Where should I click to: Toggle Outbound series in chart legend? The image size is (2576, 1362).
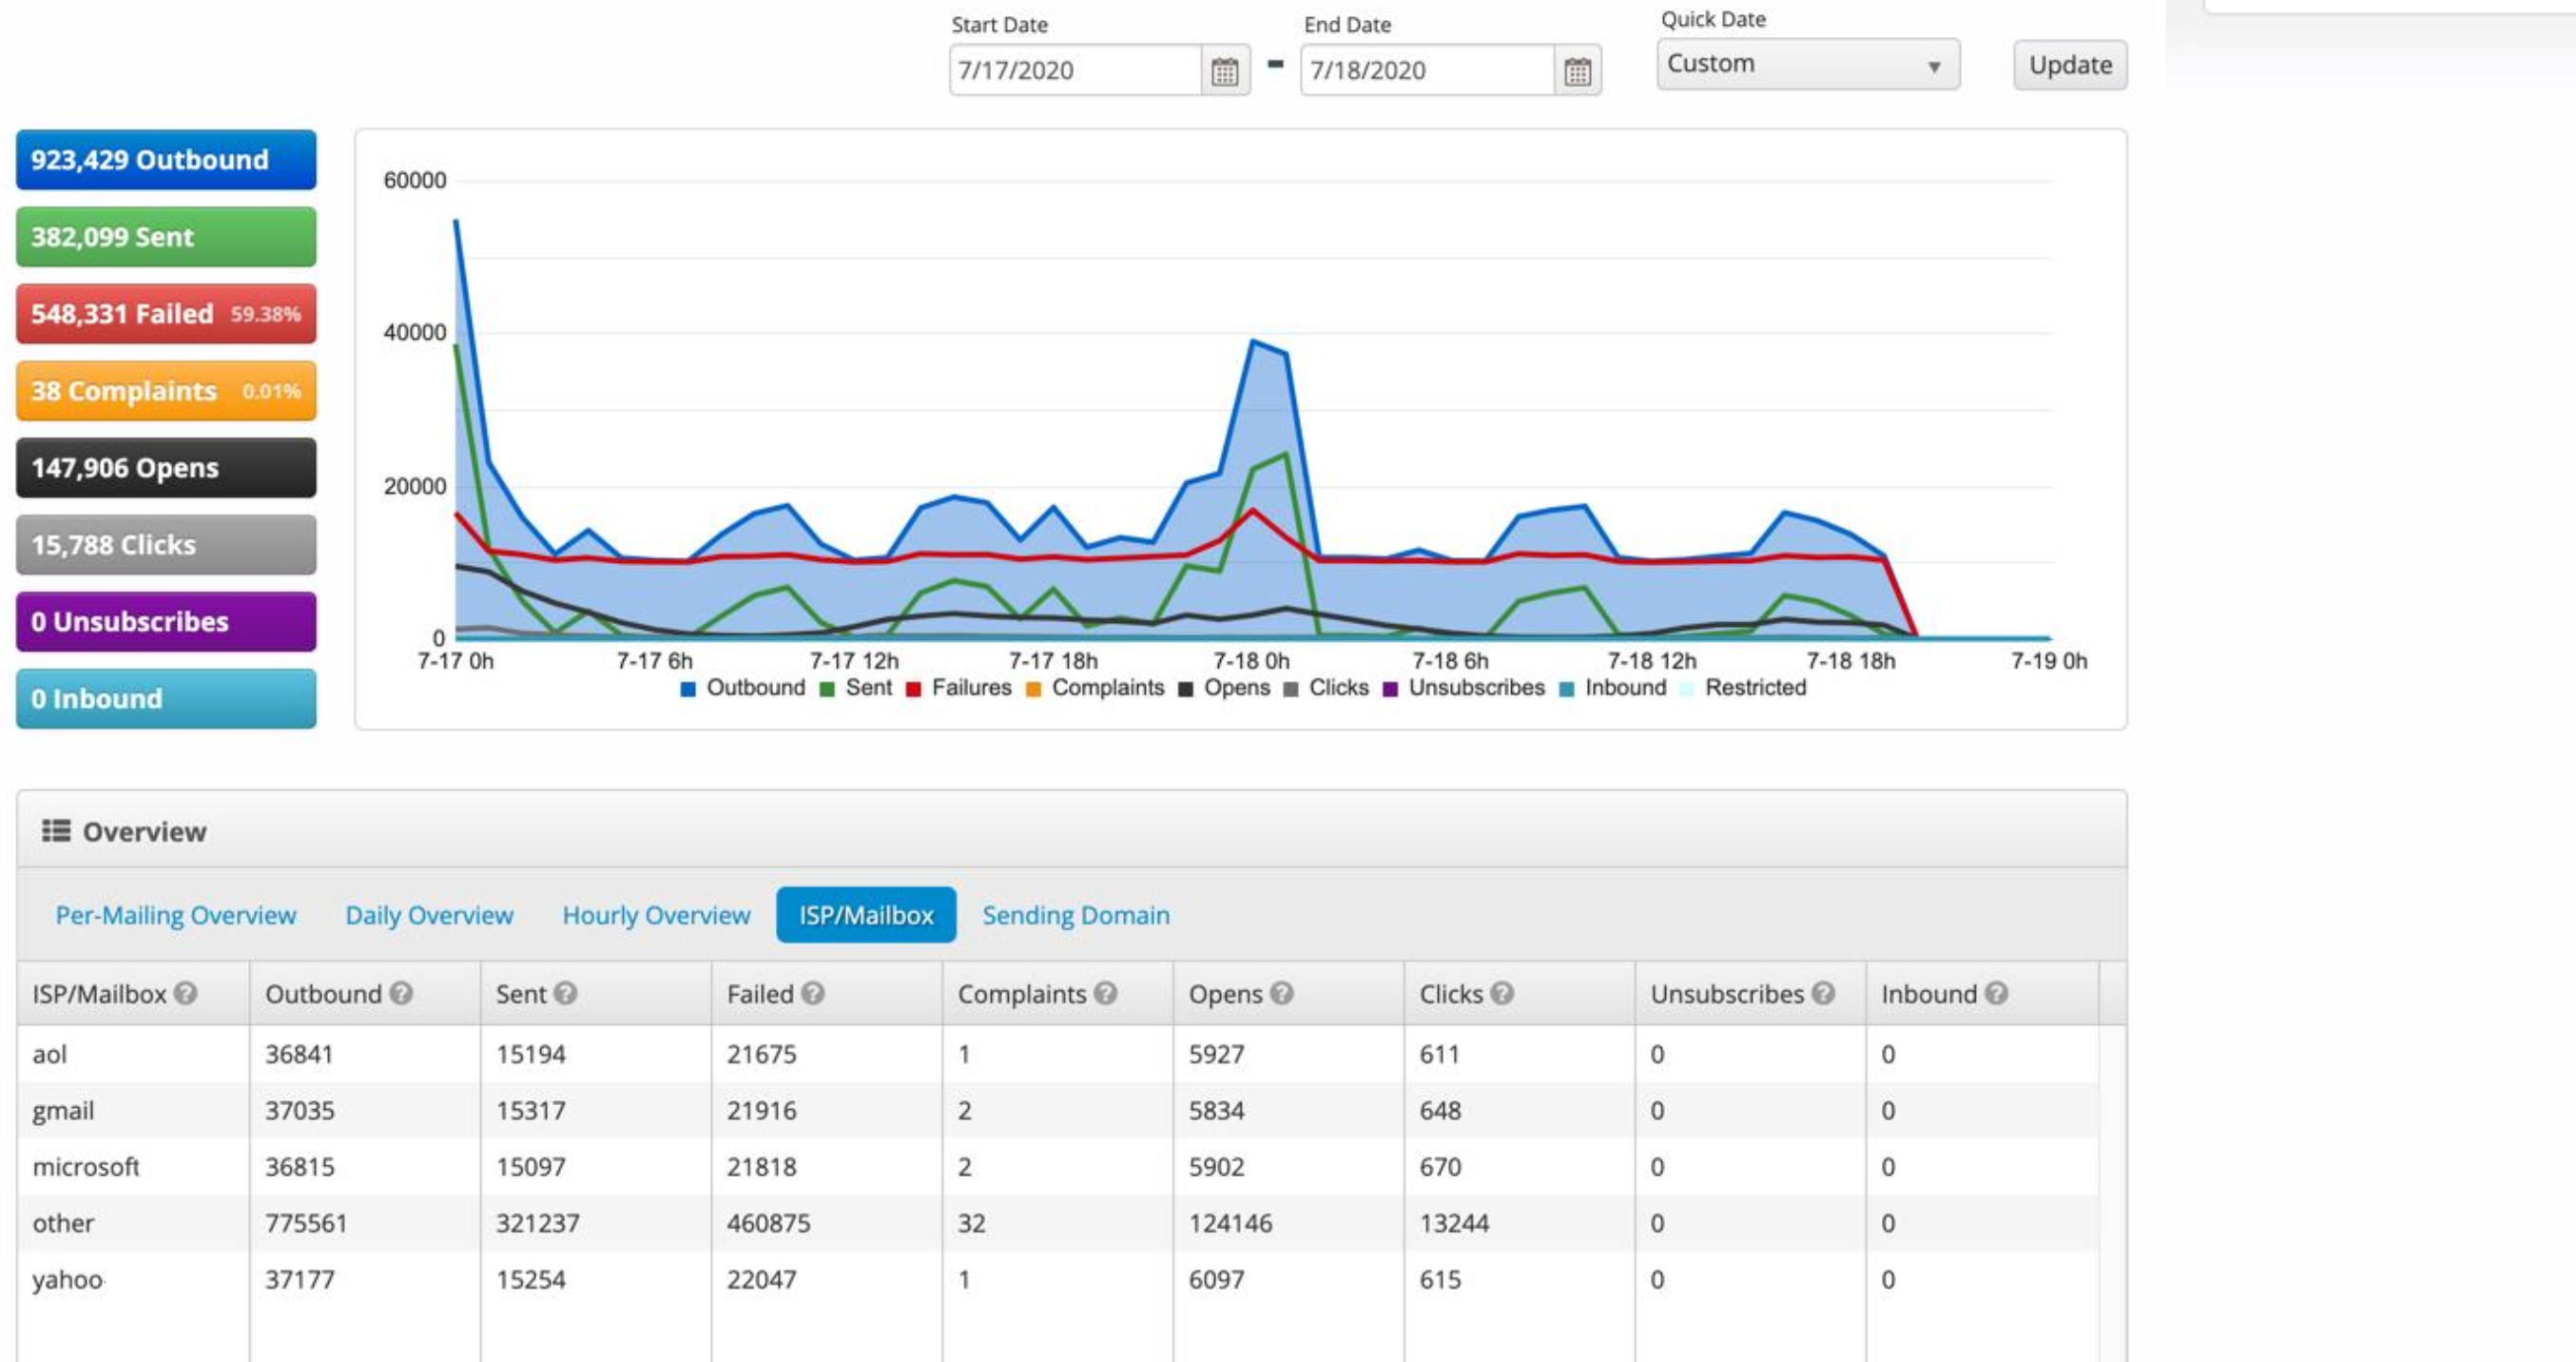coord(743,688)
